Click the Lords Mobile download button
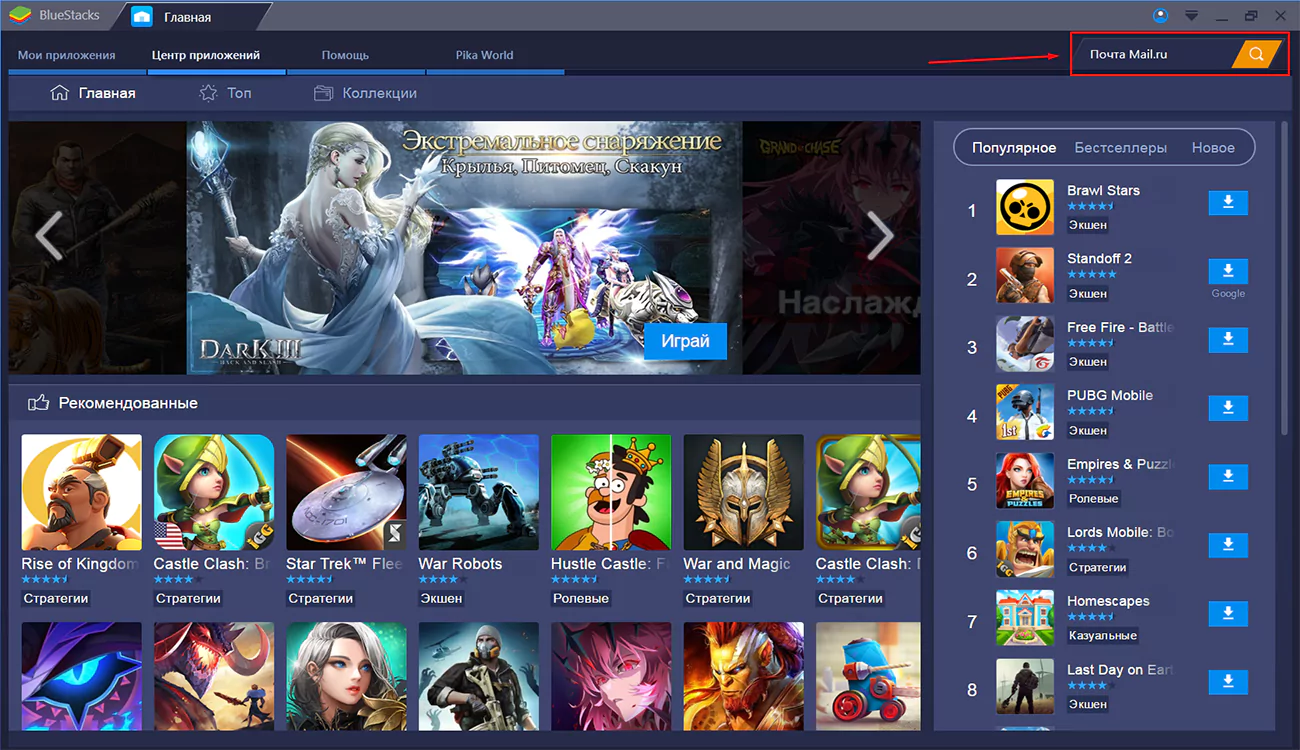 [x=1228, y=545]
